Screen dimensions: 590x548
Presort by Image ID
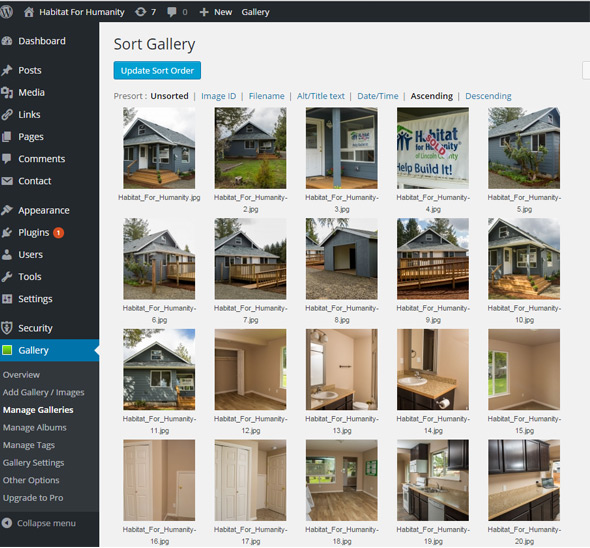pos(219,96)
